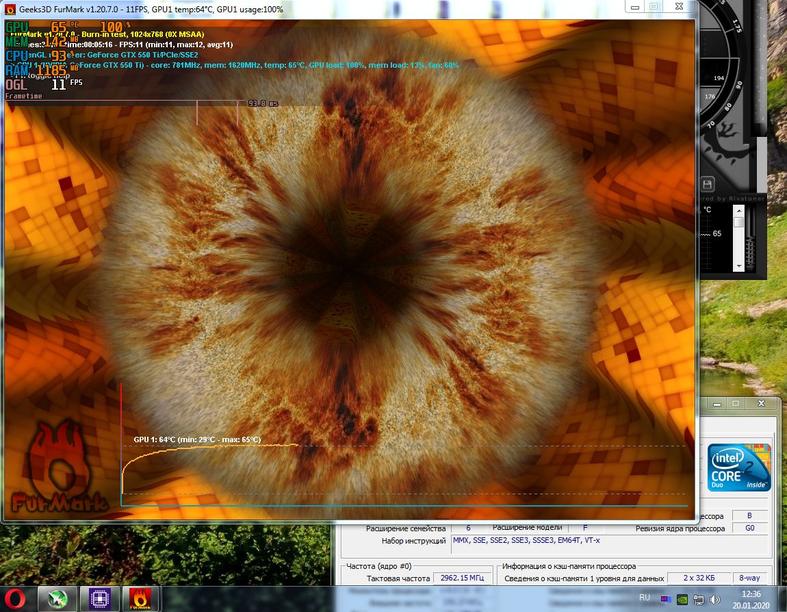Image resolution: width=787 pixels, height=612 pixels.
Task: Maximize the FurMark window
Action: coord(653,7)
